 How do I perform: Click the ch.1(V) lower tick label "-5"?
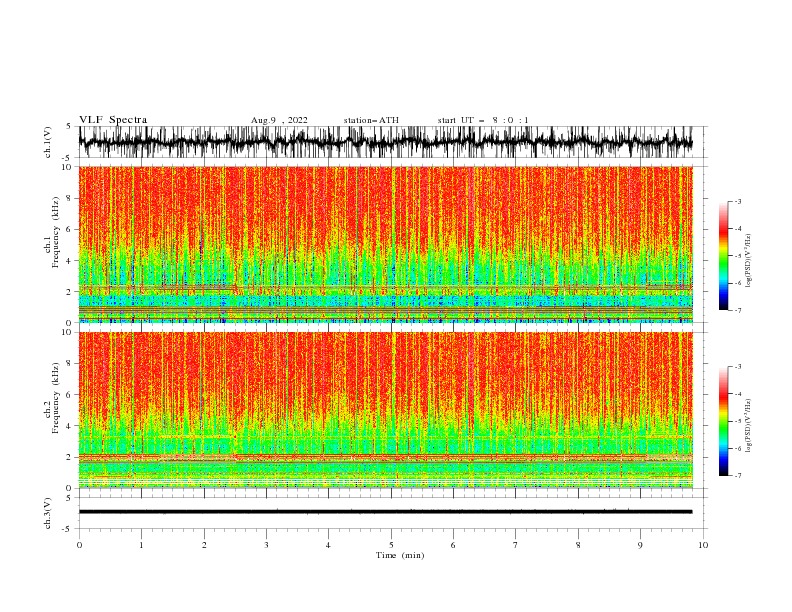tap(68, 158)
